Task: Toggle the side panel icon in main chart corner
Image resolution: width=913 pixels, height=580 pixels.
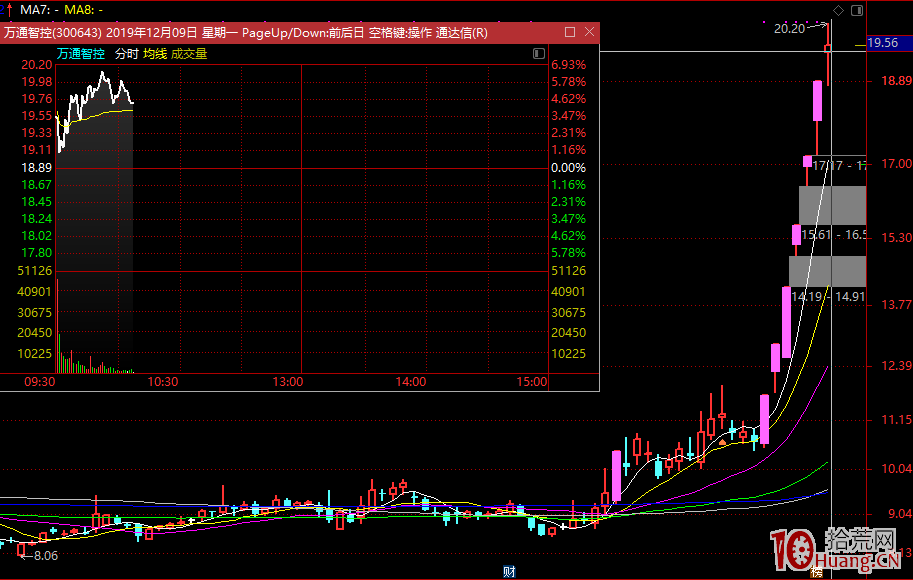Action: pos(855,10)
